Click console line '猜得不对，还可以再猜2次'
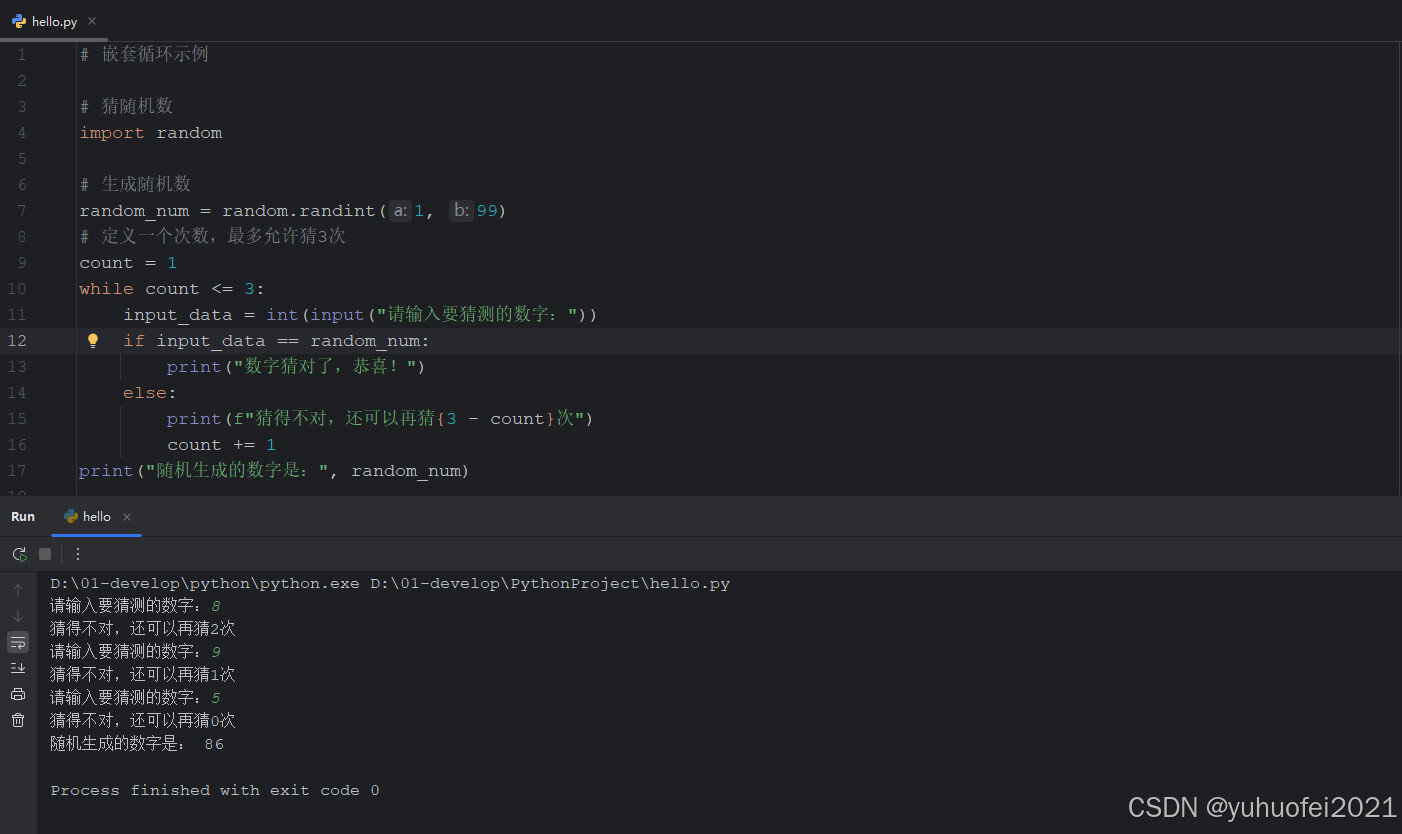This screenshot has width=1402, height=834. 143,629
